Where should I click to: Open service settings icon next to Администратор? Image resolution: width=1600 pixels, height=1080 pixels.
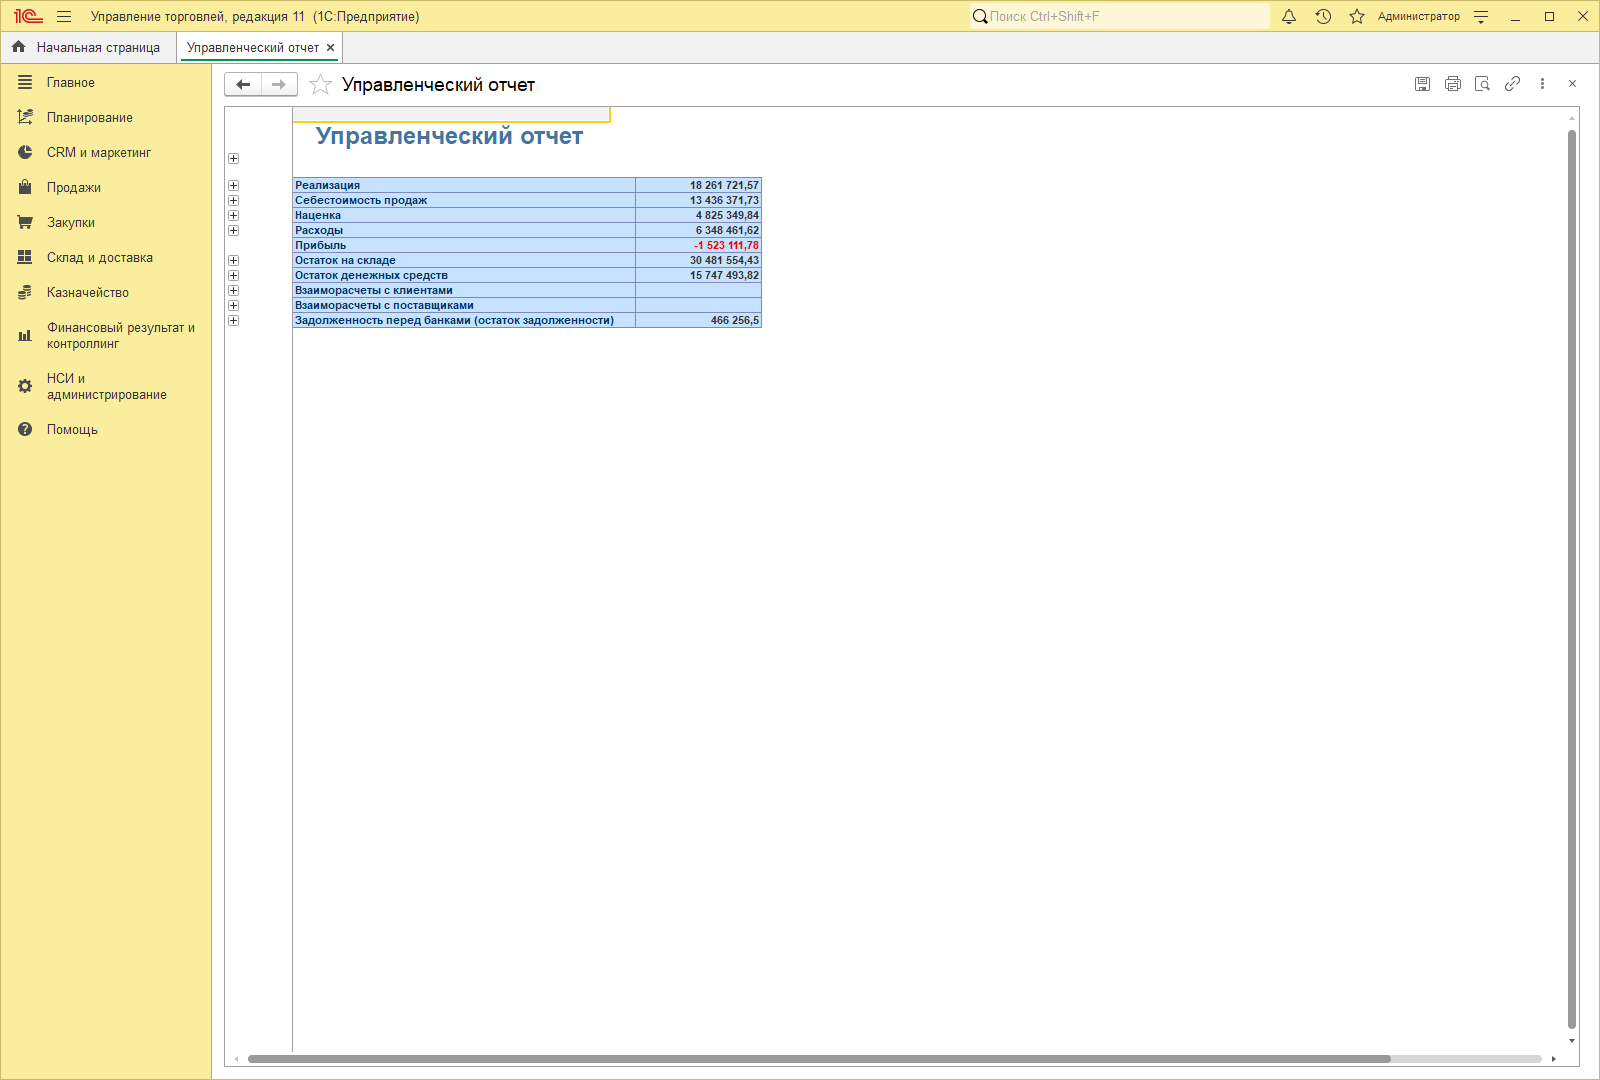tap(1481, 16)
